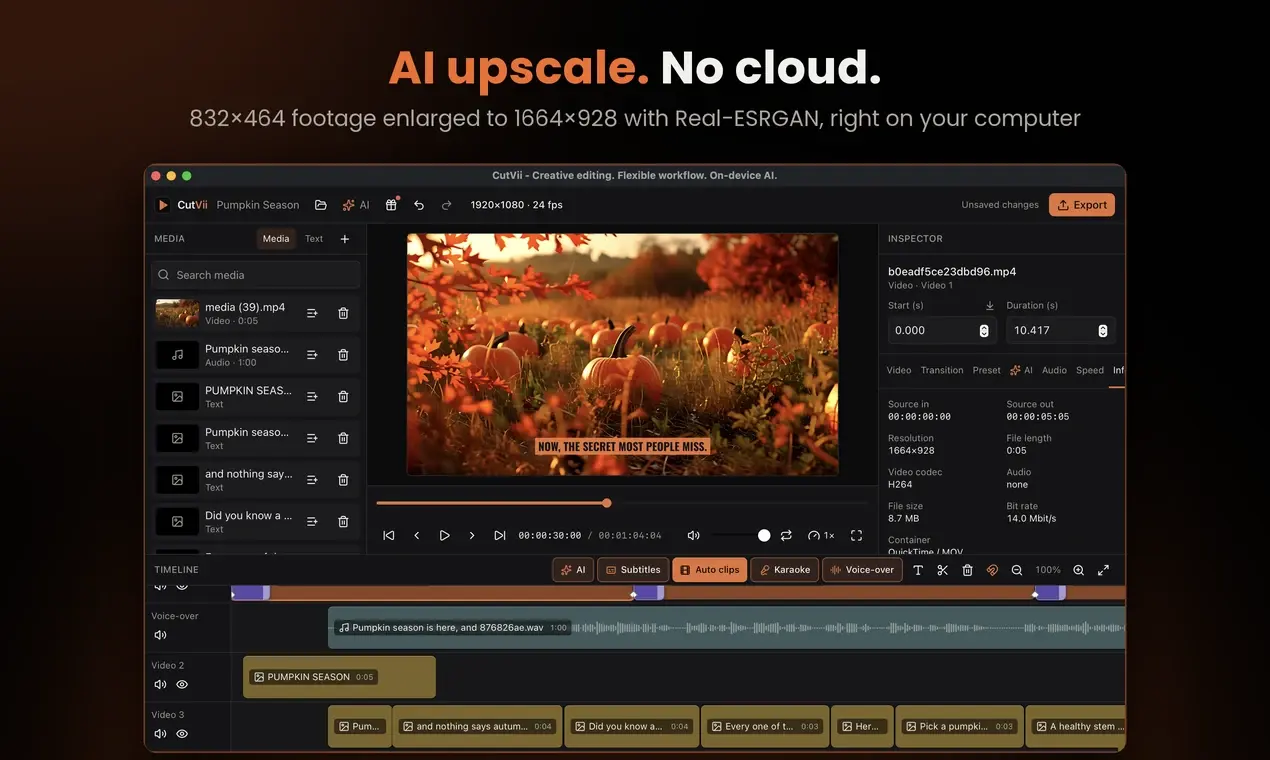This screenshot has height=760, width=1270.
Task: Toggle timeline snapping magnet
Action: point(992,570)
